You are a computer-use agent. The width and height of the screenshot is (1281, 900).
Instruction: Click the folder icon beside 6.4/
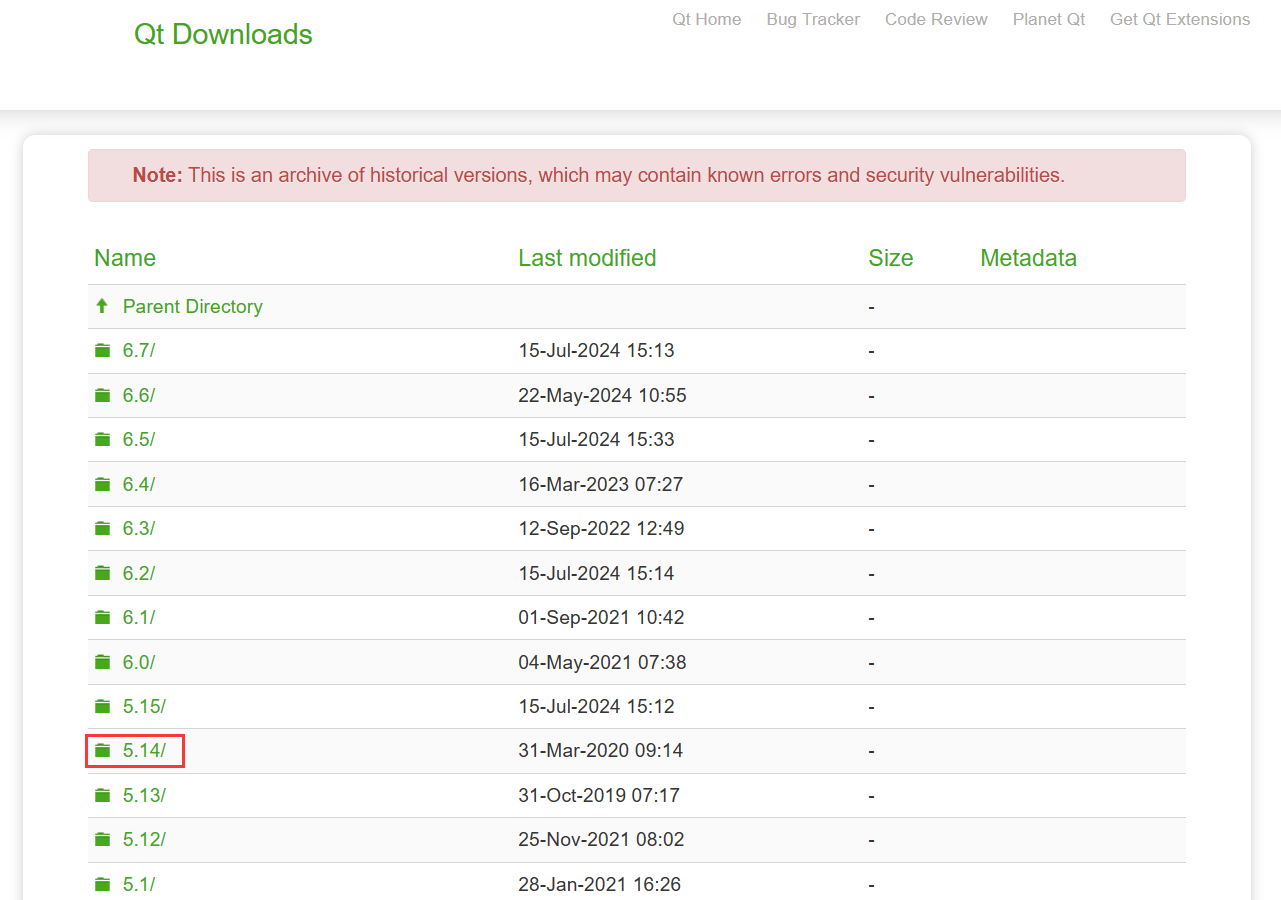pos(102,484)
